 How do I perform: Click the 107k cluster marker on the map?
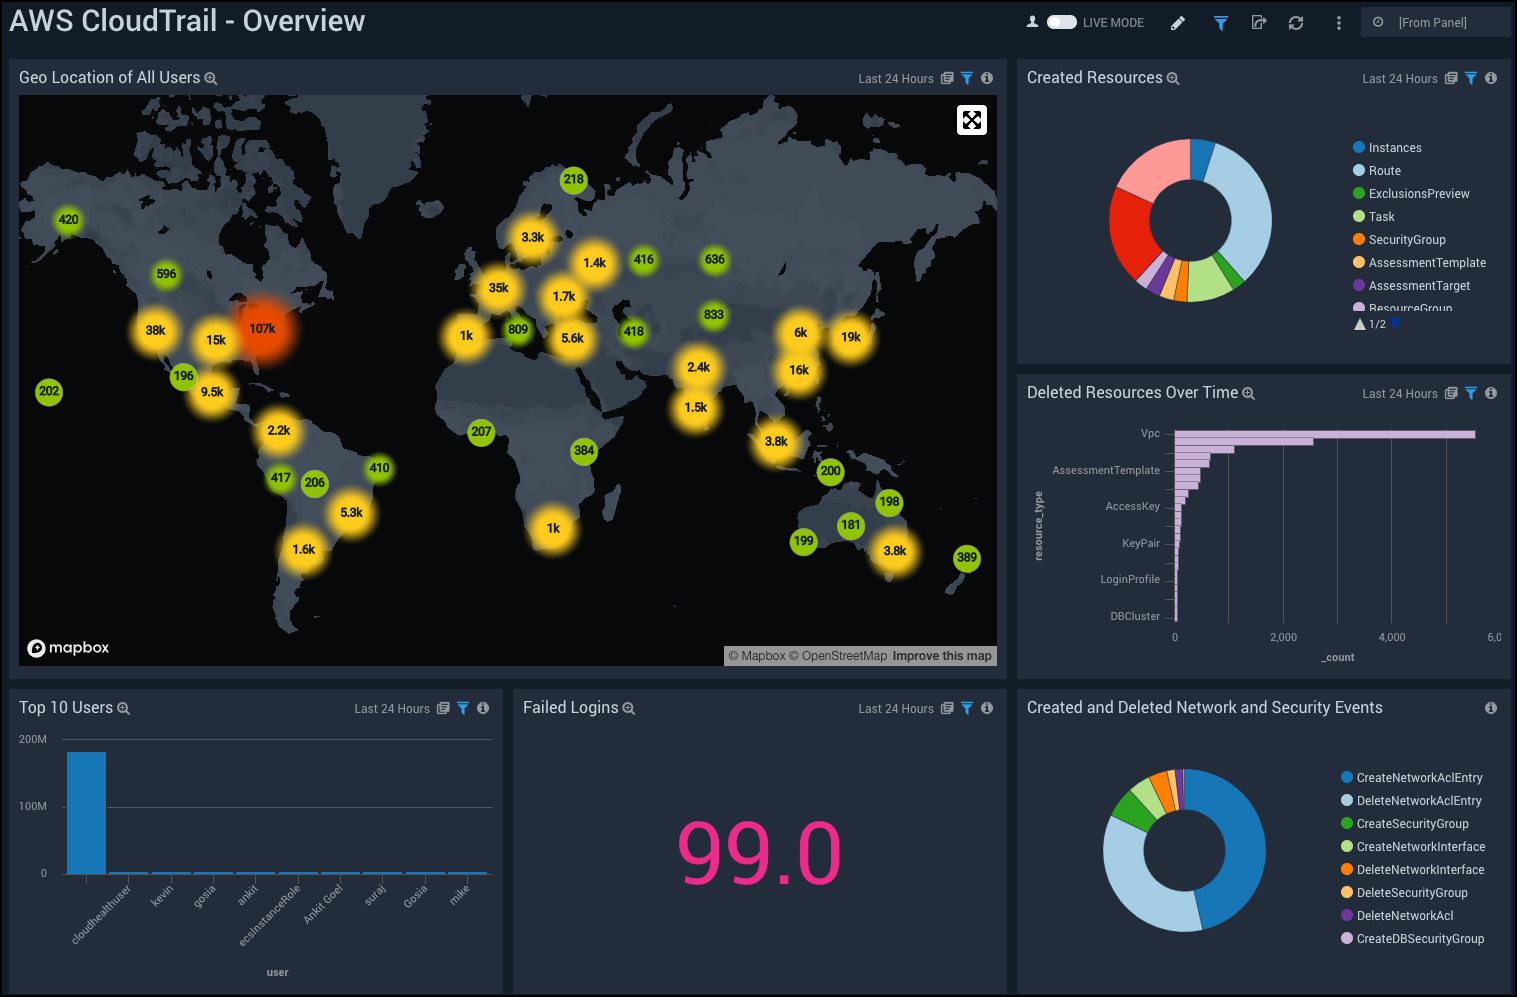(263, 327)
